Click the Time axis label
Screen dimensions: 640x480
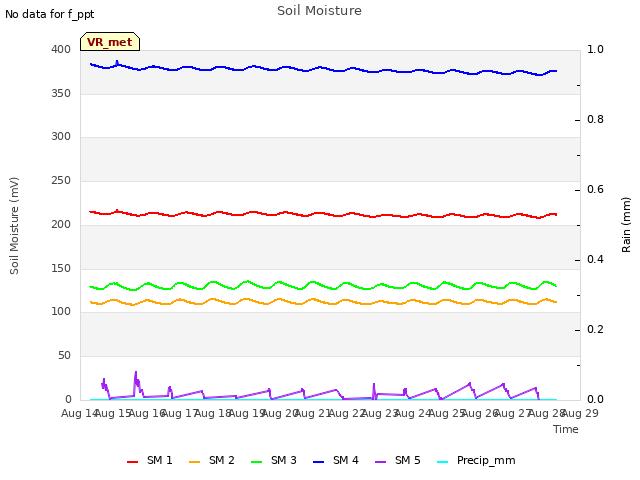pyautogui.click(x=566, y=429)
